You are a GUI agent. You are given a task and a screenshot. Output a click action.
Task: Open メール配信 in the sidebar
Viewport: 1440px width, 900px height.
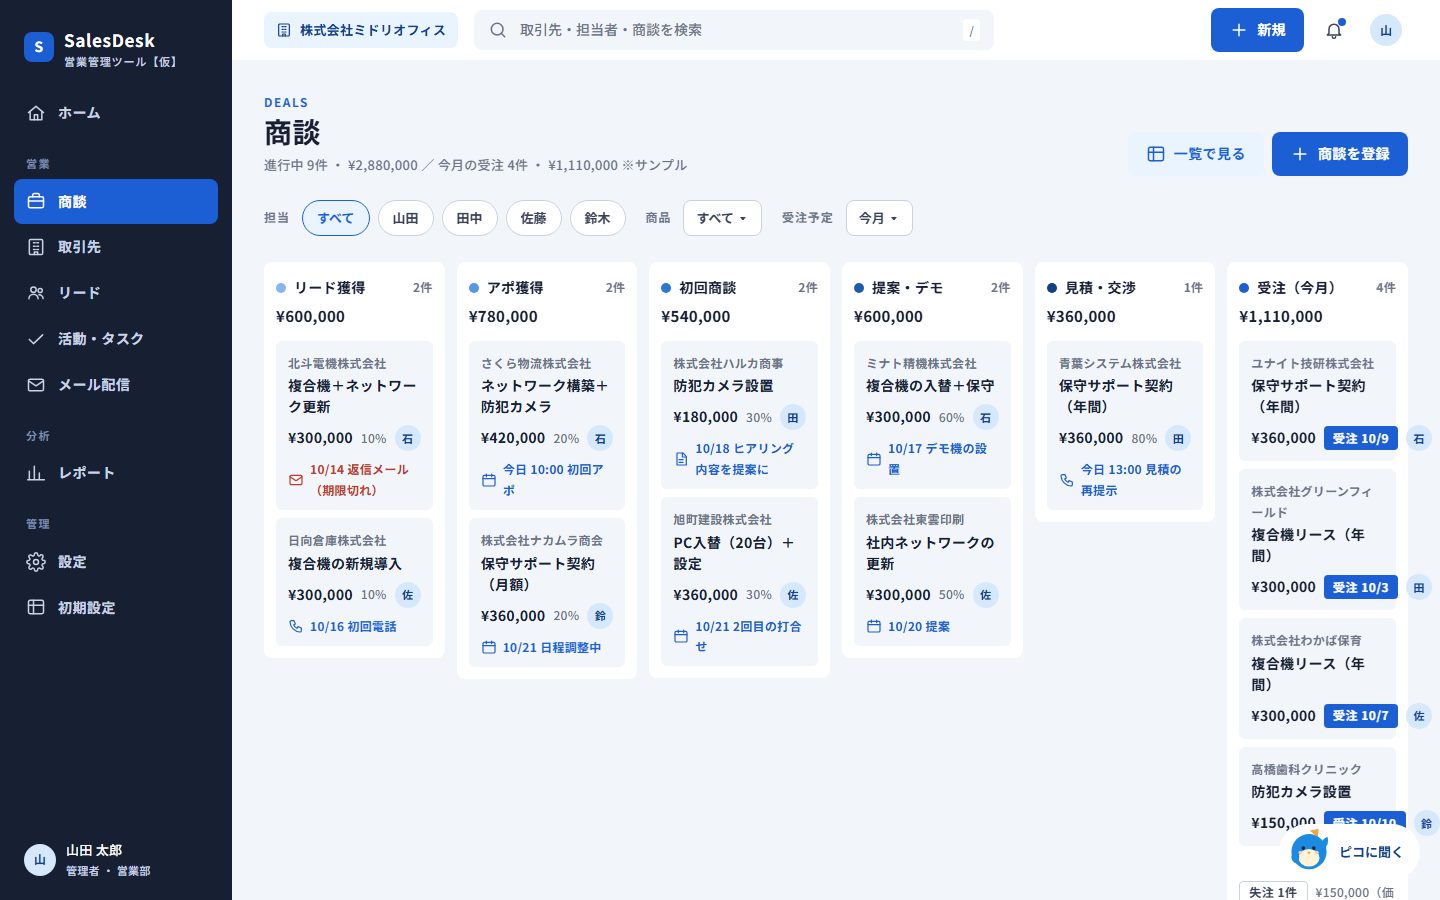click(x=116, y=385)
